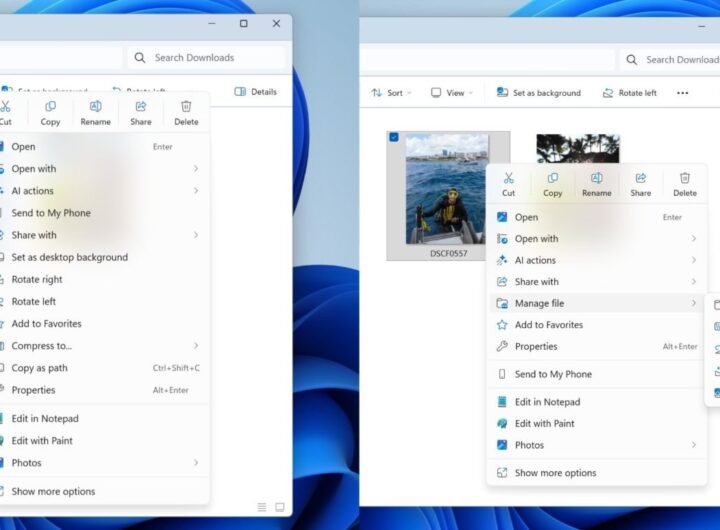Switch to the large thumbnails view toggle at bottom
Screen dimensions: 720x530
click(x=280, y=507)
